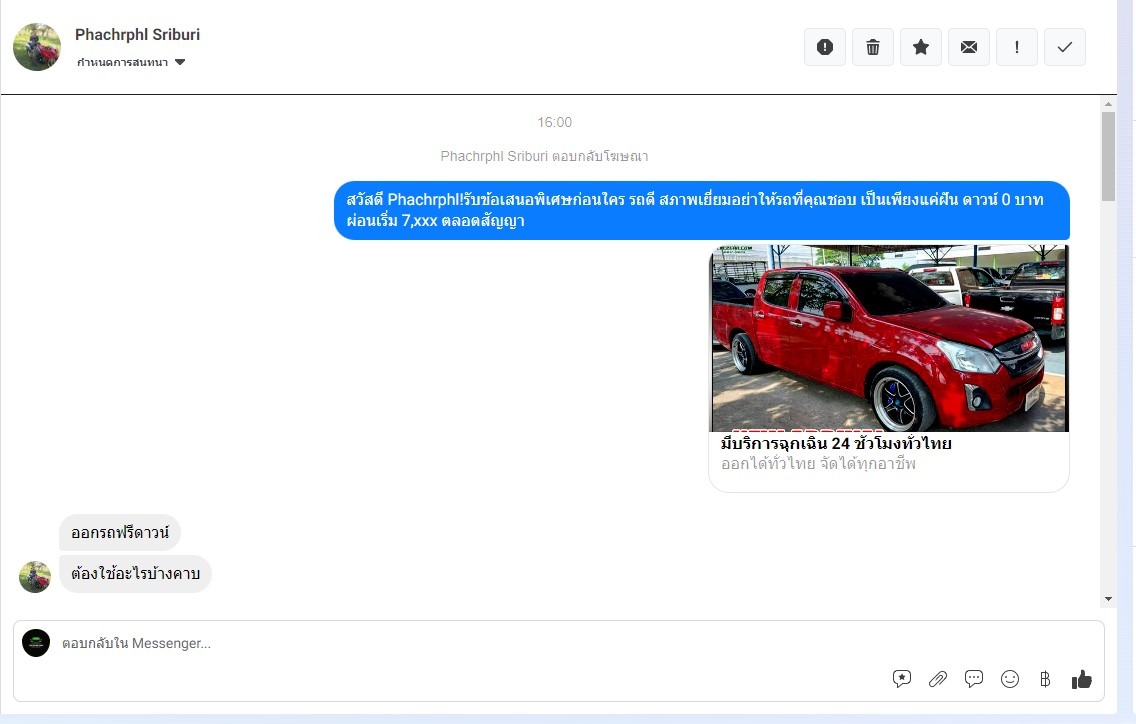Click the ad title มีบริการฉุกเฉิน 24 ชั่วโมง
Screen dimensions: 1136x724
(x=836, y=443)
